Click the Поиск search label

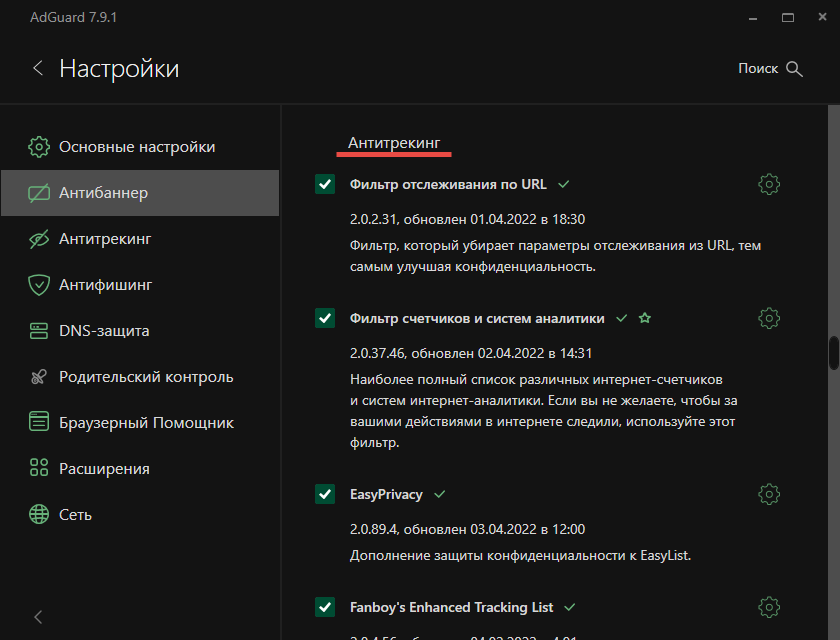[758, 69]
